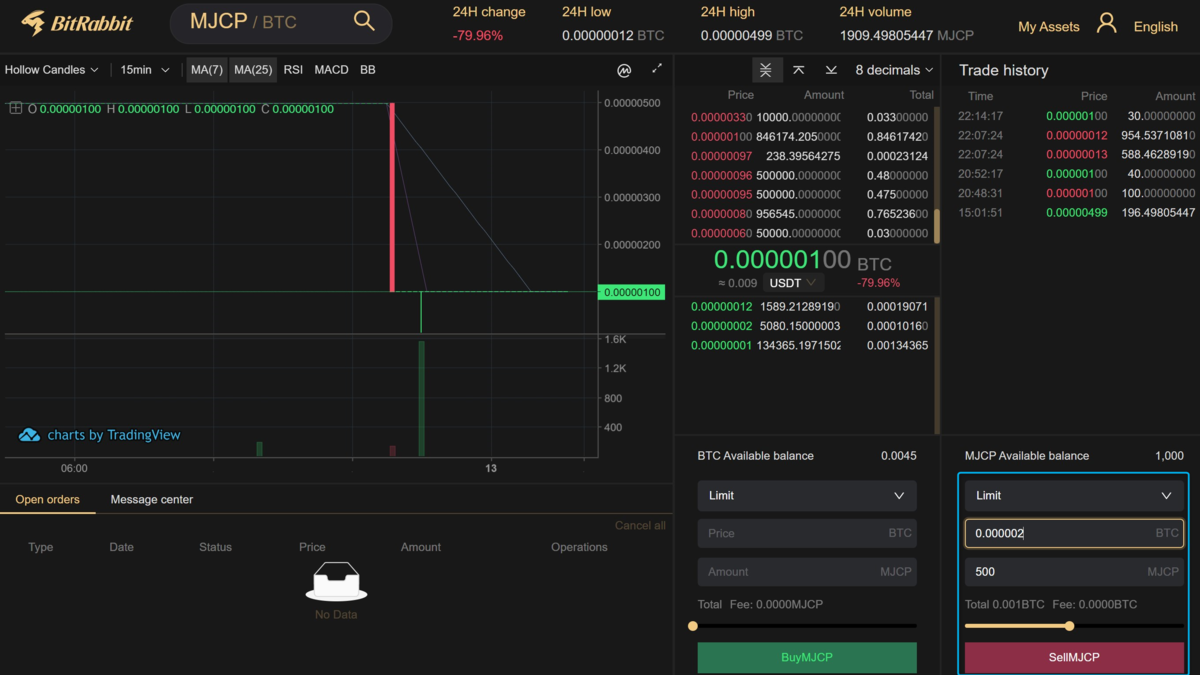
Task: Open My Assets page
Action: coord(1048,27)
